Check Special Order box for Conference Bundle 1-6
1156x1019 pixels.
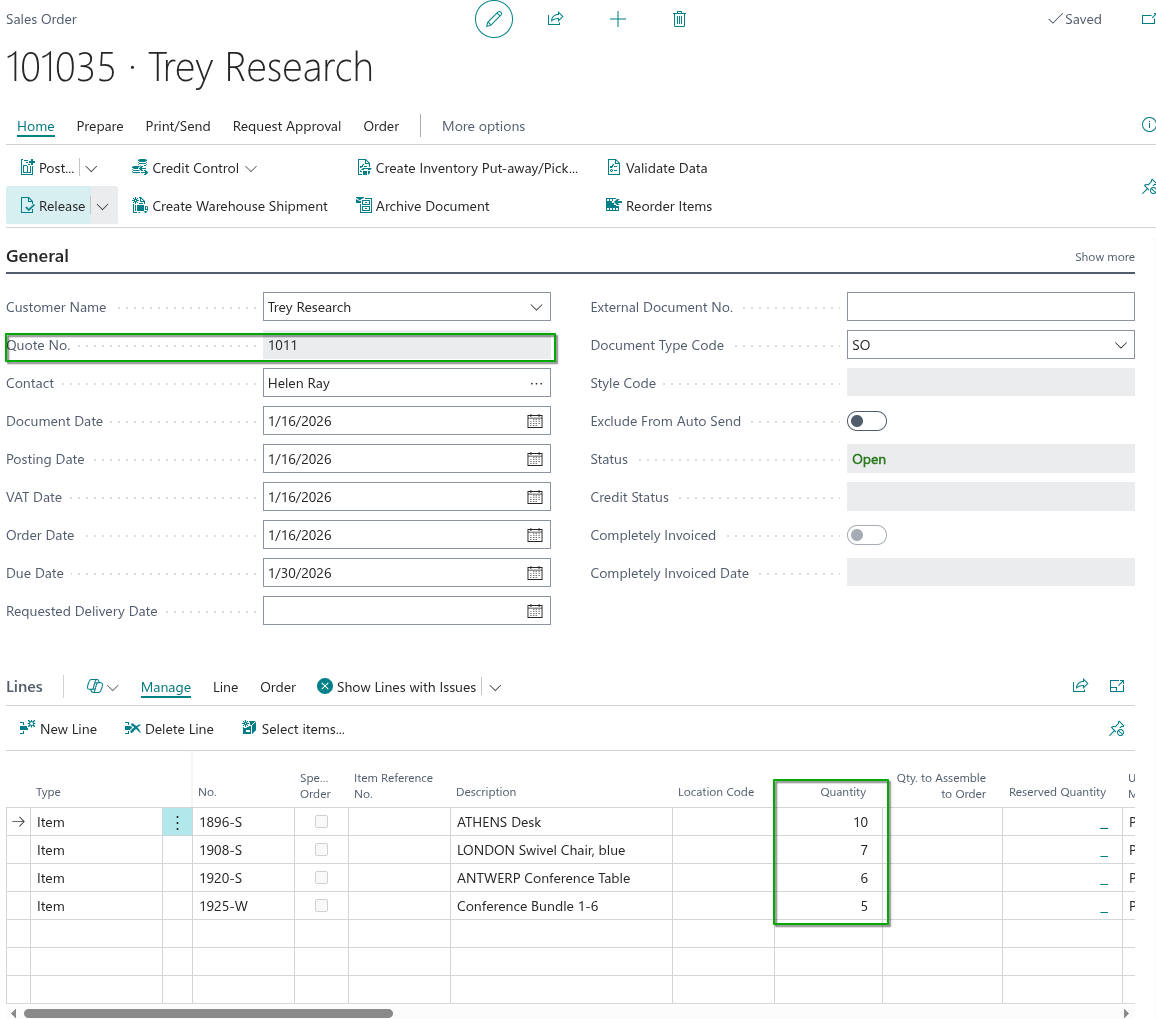point(321,906)
